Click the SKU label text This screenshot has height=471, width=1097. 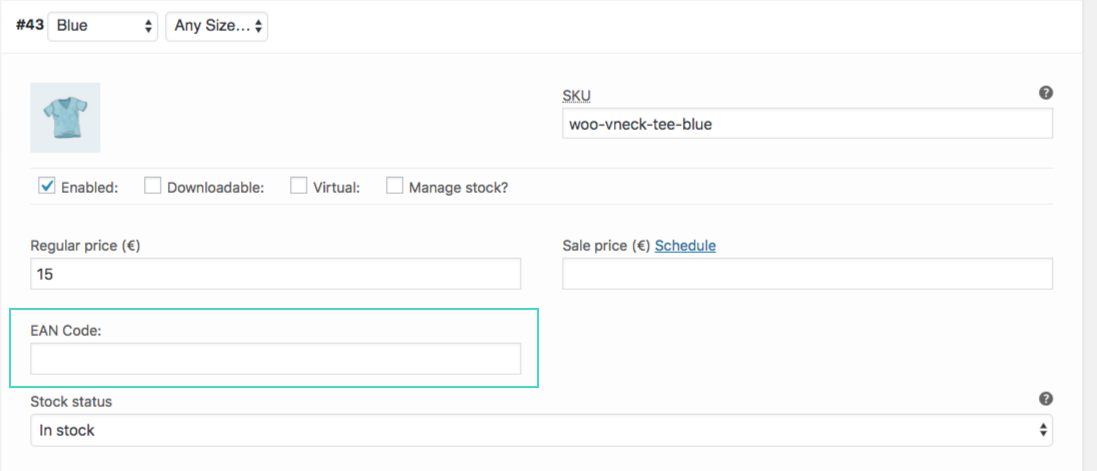point(578,95)
